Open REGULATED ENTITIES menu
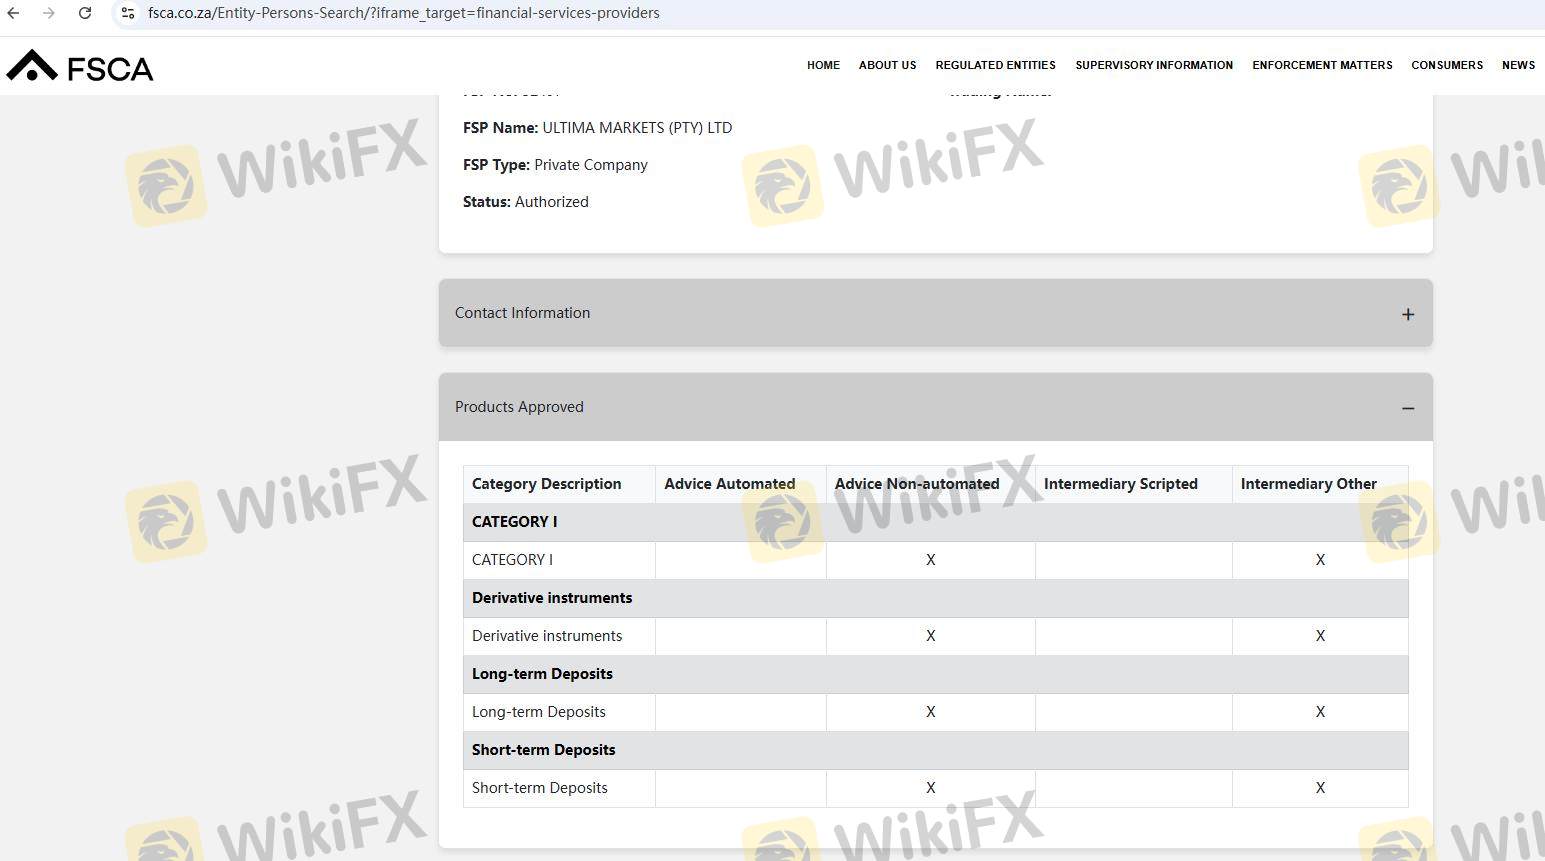The image size is (1545, 861). (x=995, y=65)
